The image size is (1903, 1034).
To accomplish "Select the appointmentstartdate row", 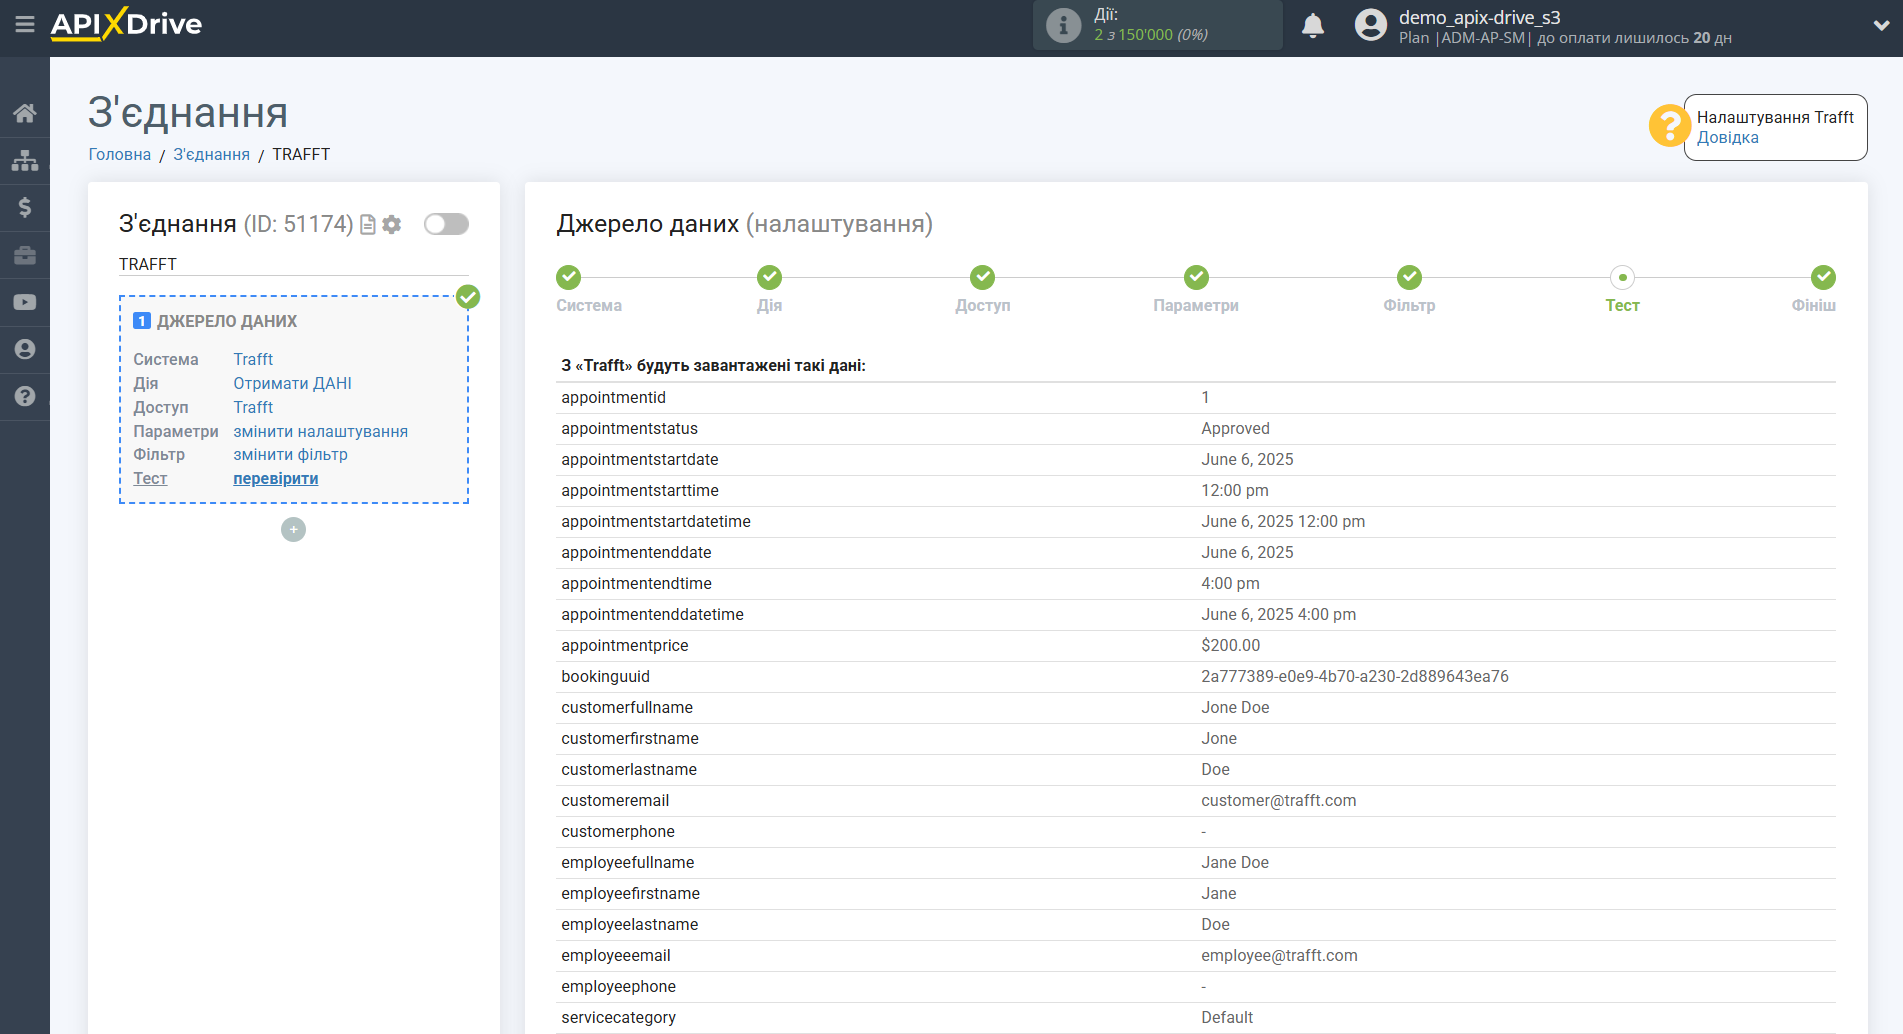I will pos(1196,460).
